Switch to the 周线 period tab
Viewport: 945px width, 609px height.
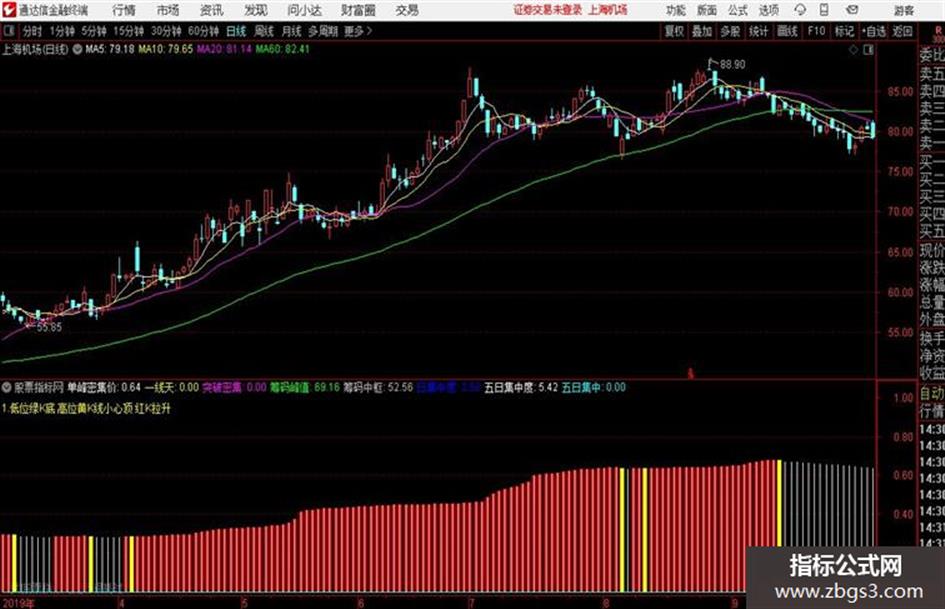[x=264, y=31]
